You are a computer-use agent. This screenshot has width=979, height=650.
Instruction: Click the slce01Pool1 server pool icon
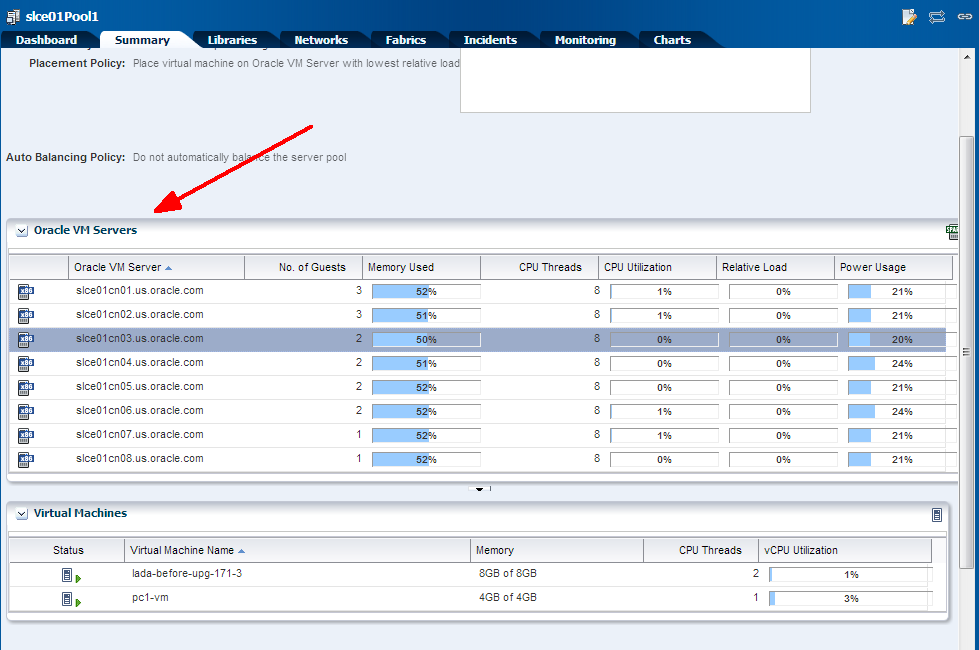point(12,16)
